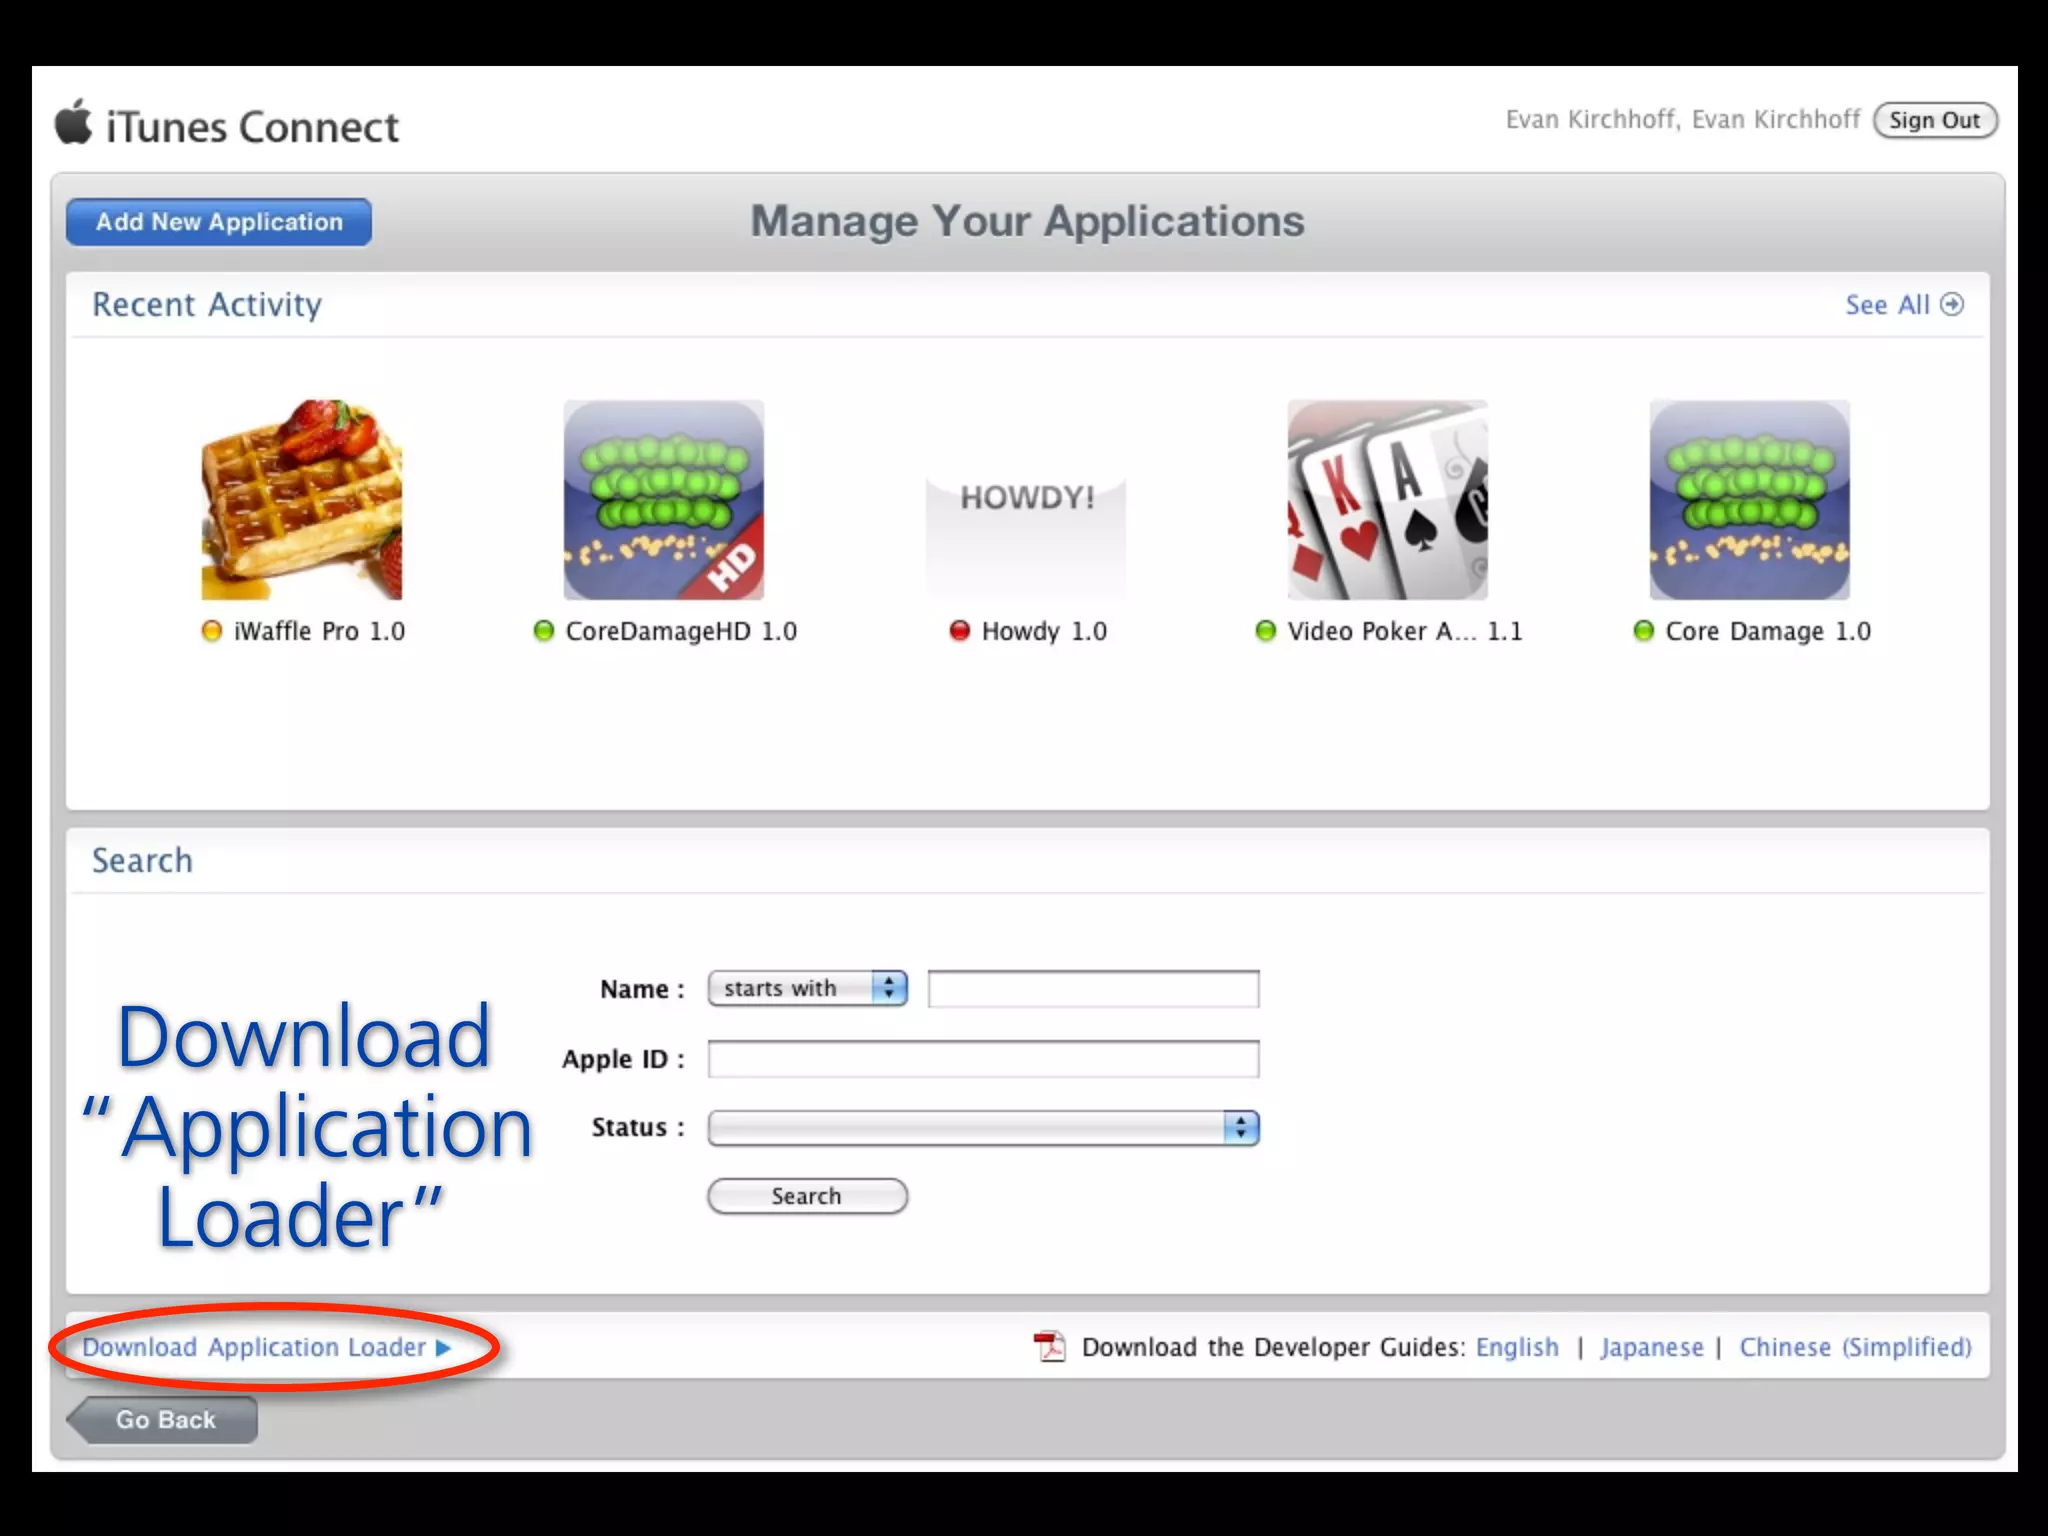
Task: Click the Core Damage 1.0 label
Action: [1768, 631]
